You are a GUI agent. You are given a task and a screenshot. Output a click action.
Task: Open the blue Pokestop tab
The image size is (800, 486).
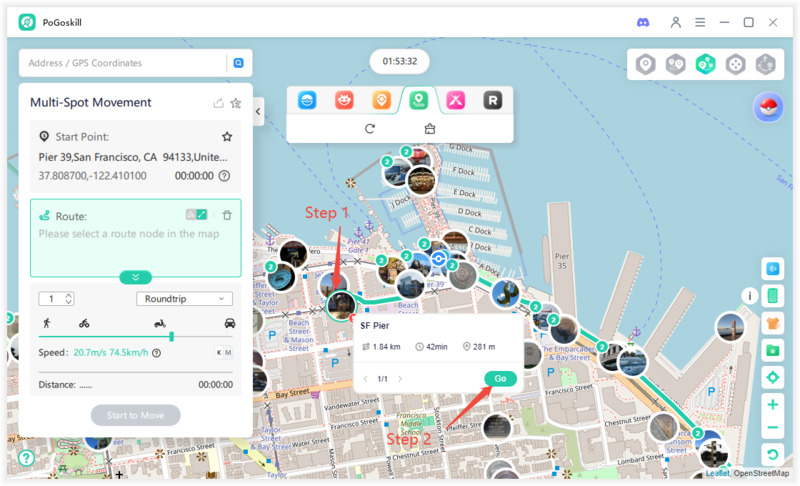coord(307,100)
